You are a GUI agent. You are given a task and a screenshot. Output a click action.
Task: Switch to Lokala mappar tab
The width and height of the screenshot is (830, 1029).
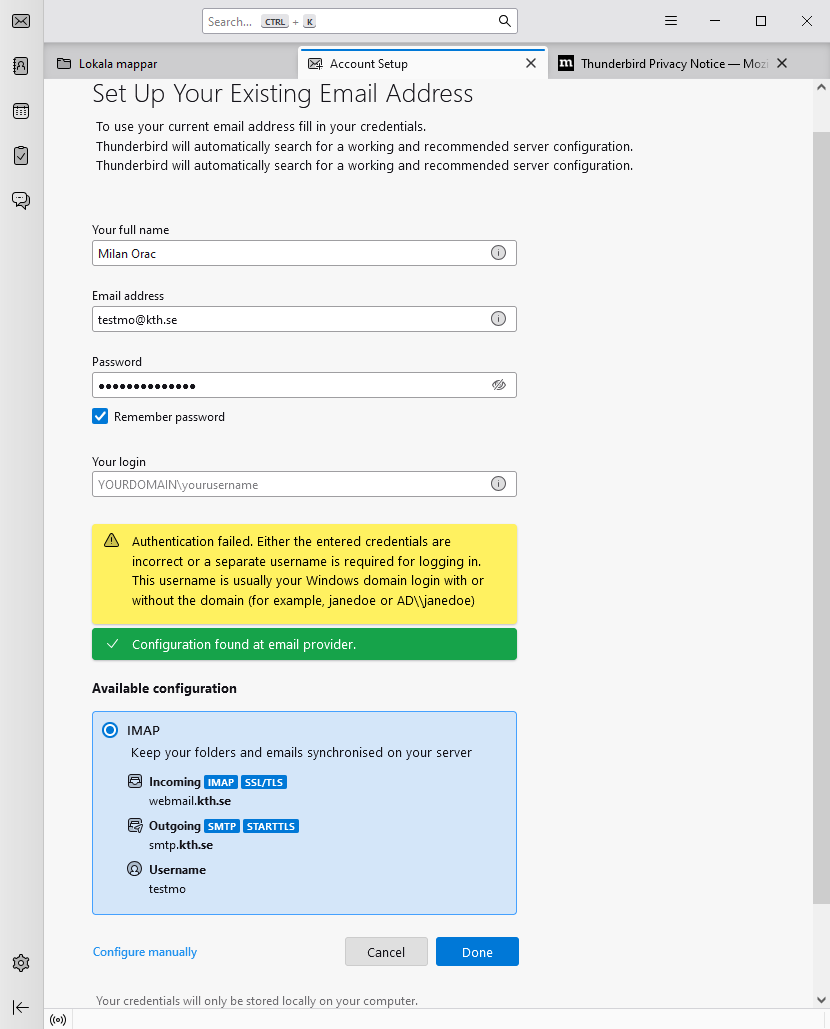170,63
